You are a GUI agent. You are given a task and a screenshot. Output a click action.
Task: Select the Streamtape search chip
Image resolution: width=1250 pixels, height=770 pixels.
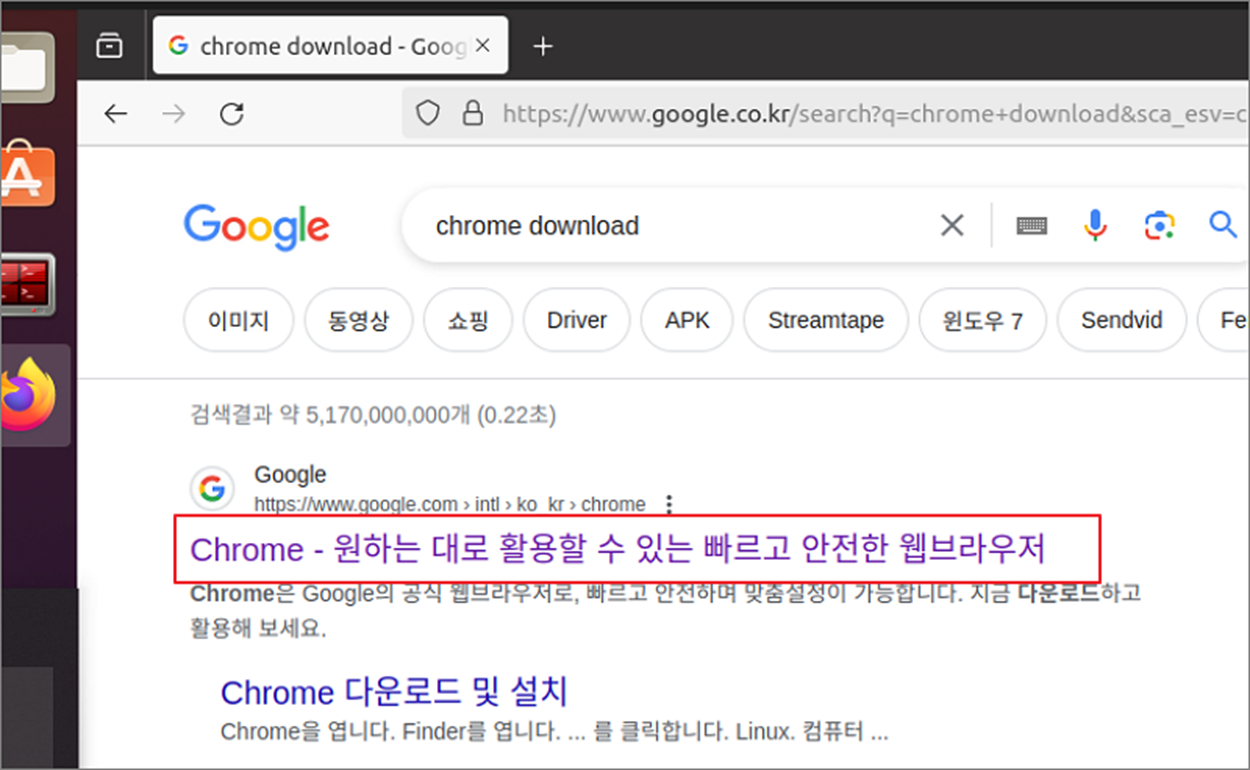tap(826, 321)
